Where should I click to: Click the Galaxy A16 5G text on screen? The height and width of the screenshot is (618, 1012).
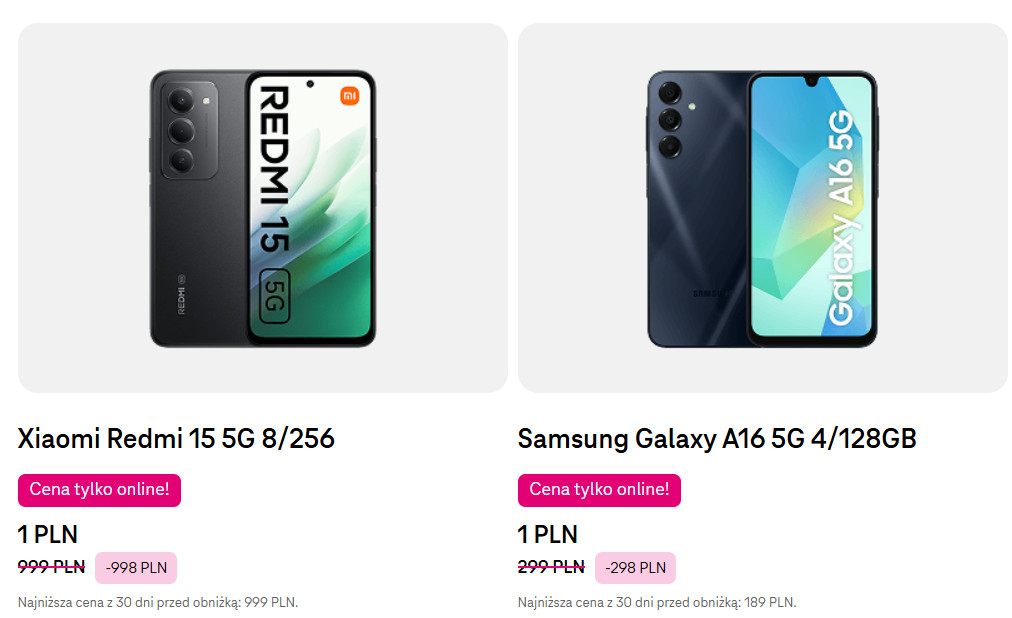pyautogui.click(x=840, y=218)
